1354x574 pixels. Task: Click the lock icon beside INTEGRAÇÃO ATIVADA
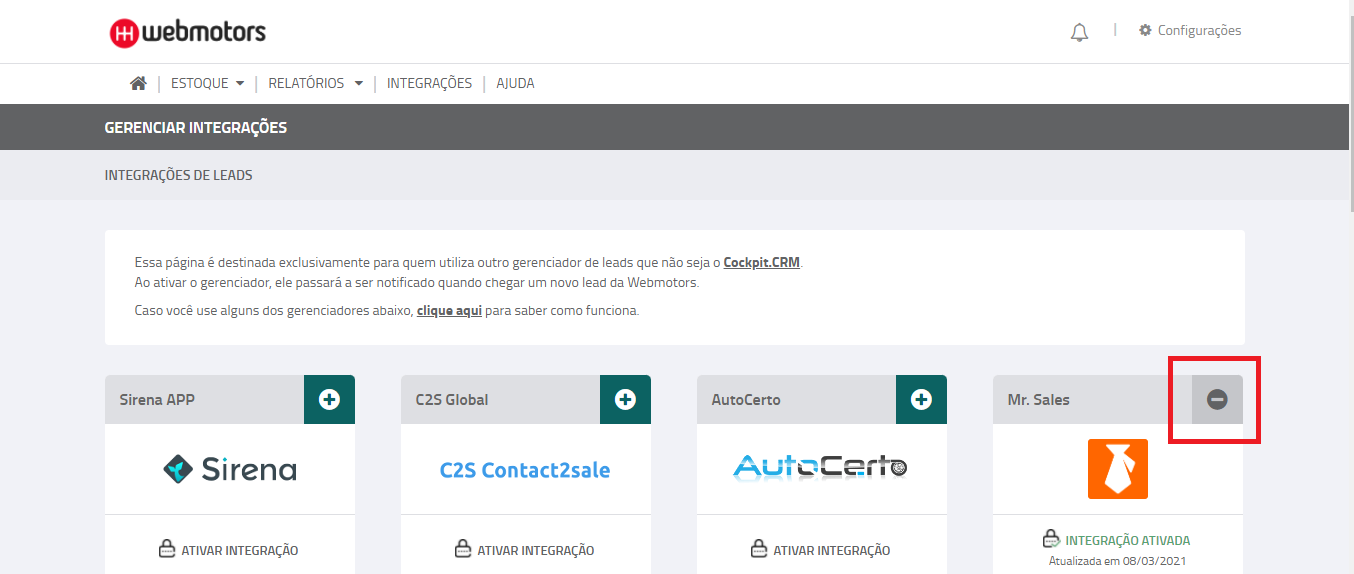(1051, 538)
